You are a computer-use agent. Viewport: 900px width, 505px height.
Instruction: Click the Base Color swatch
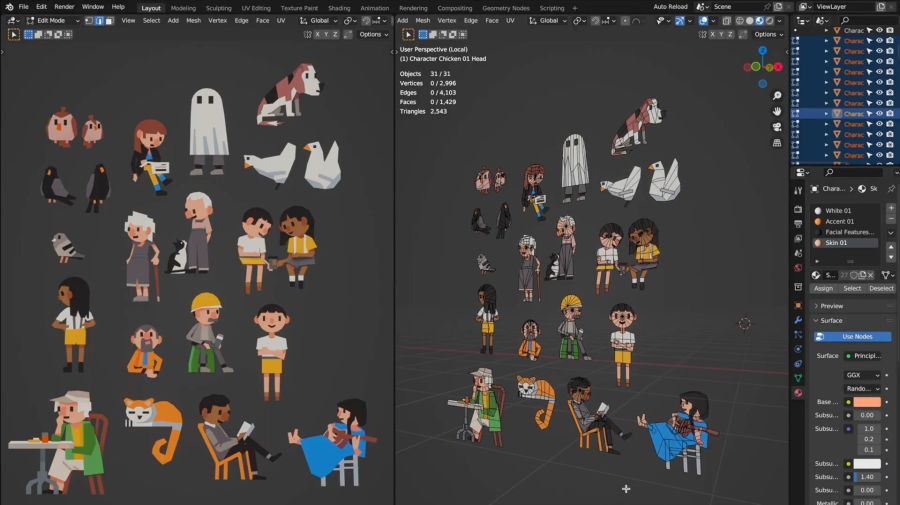(x=866, y=401)
